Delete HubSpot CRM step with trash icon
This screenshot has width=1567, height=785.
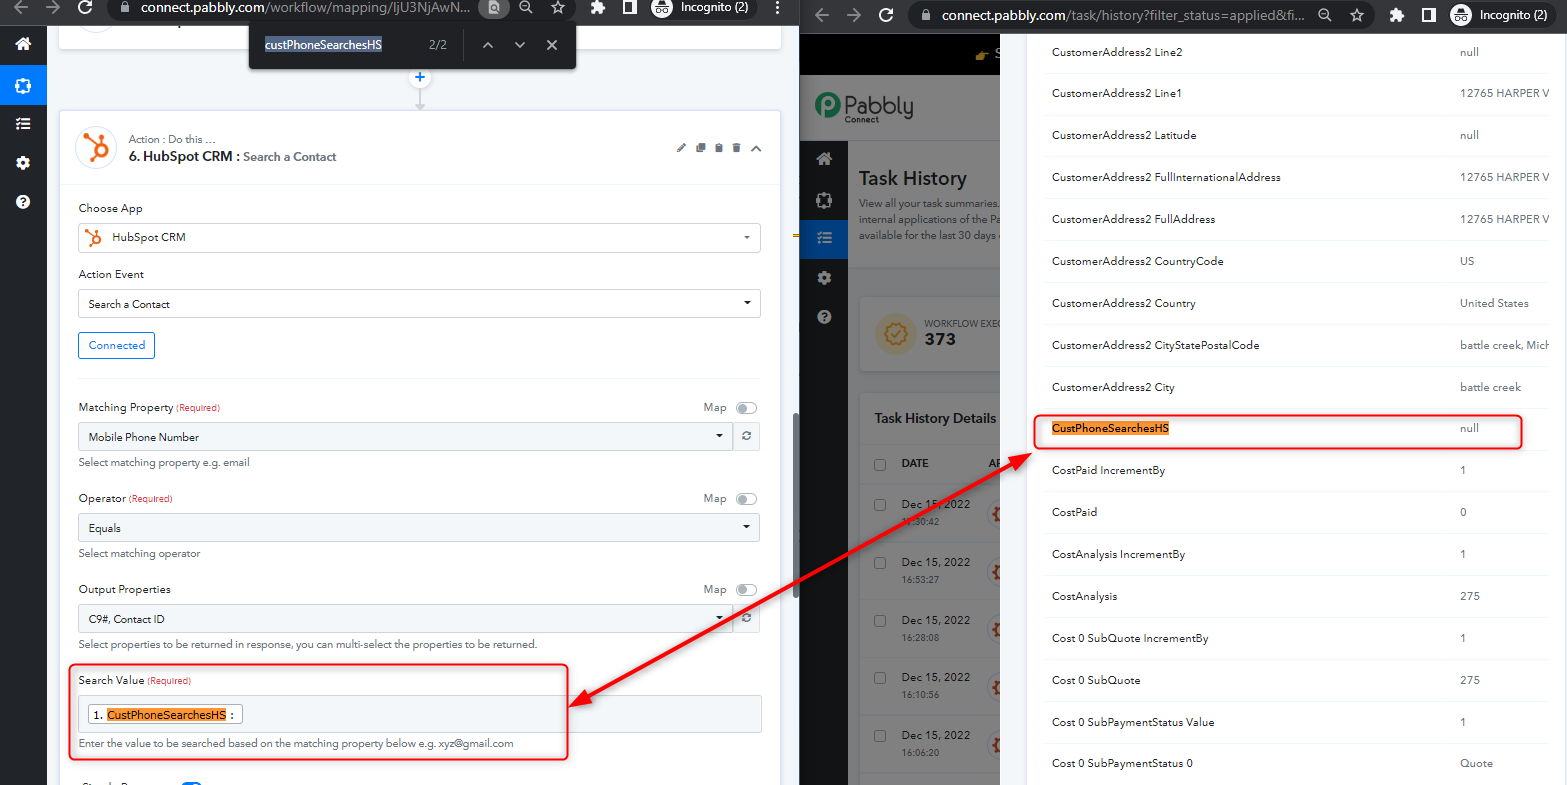click(x=737, y=148)
